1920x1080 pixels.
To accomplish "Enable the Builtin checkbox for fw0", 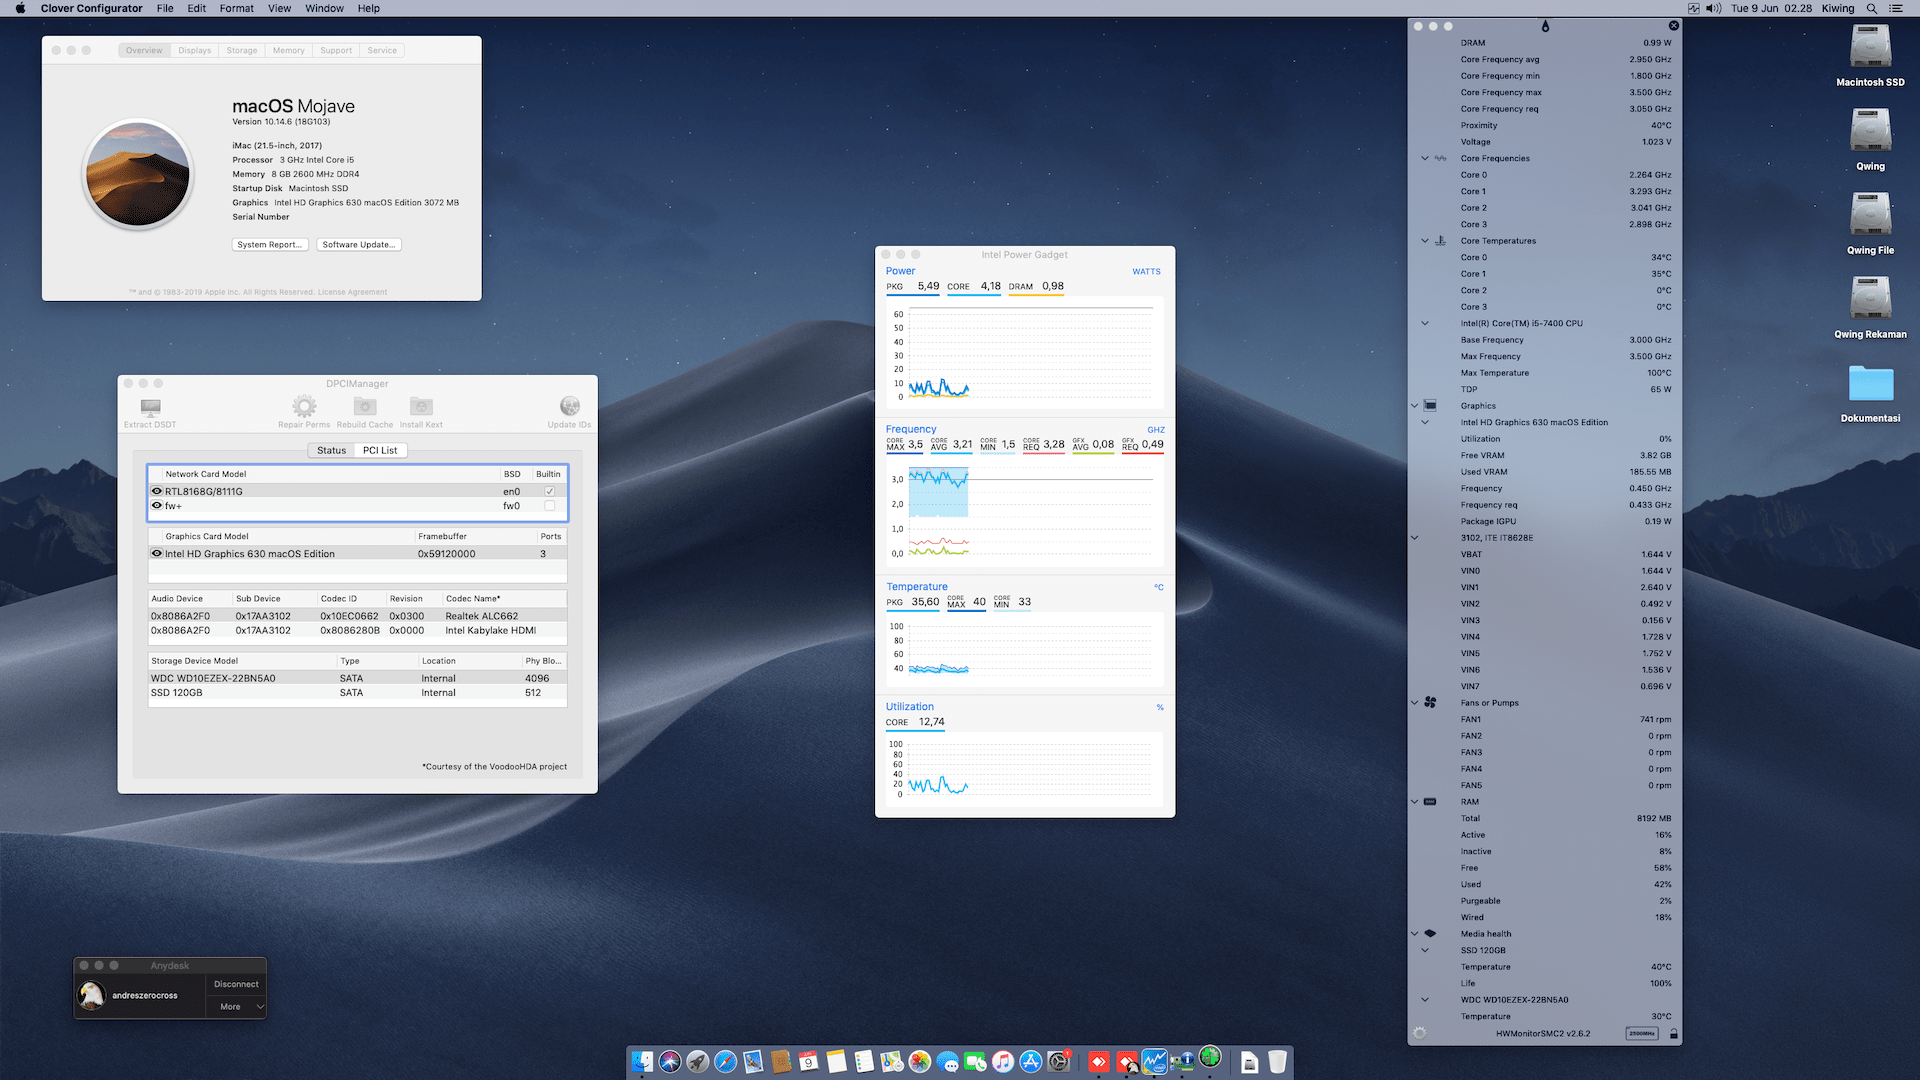I will tap(549, 505).
